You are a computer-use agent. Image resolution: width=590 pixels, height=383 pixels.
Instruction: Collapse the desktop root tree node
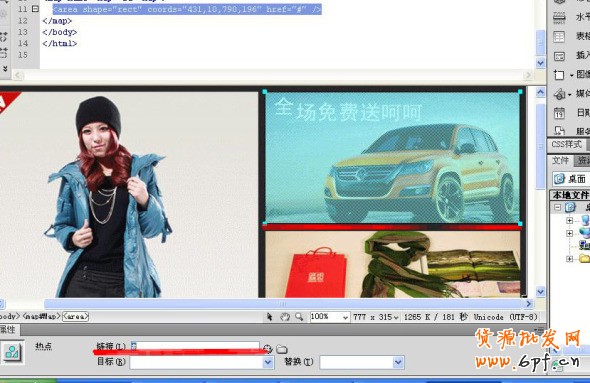tap(558, 207)
